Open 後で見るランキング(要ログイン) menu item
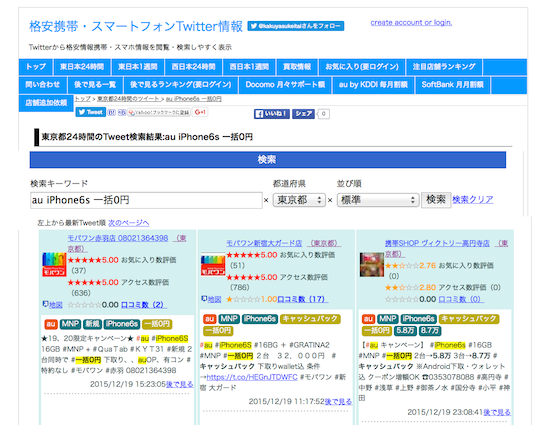The image size is (550, 425). (181, 85)
